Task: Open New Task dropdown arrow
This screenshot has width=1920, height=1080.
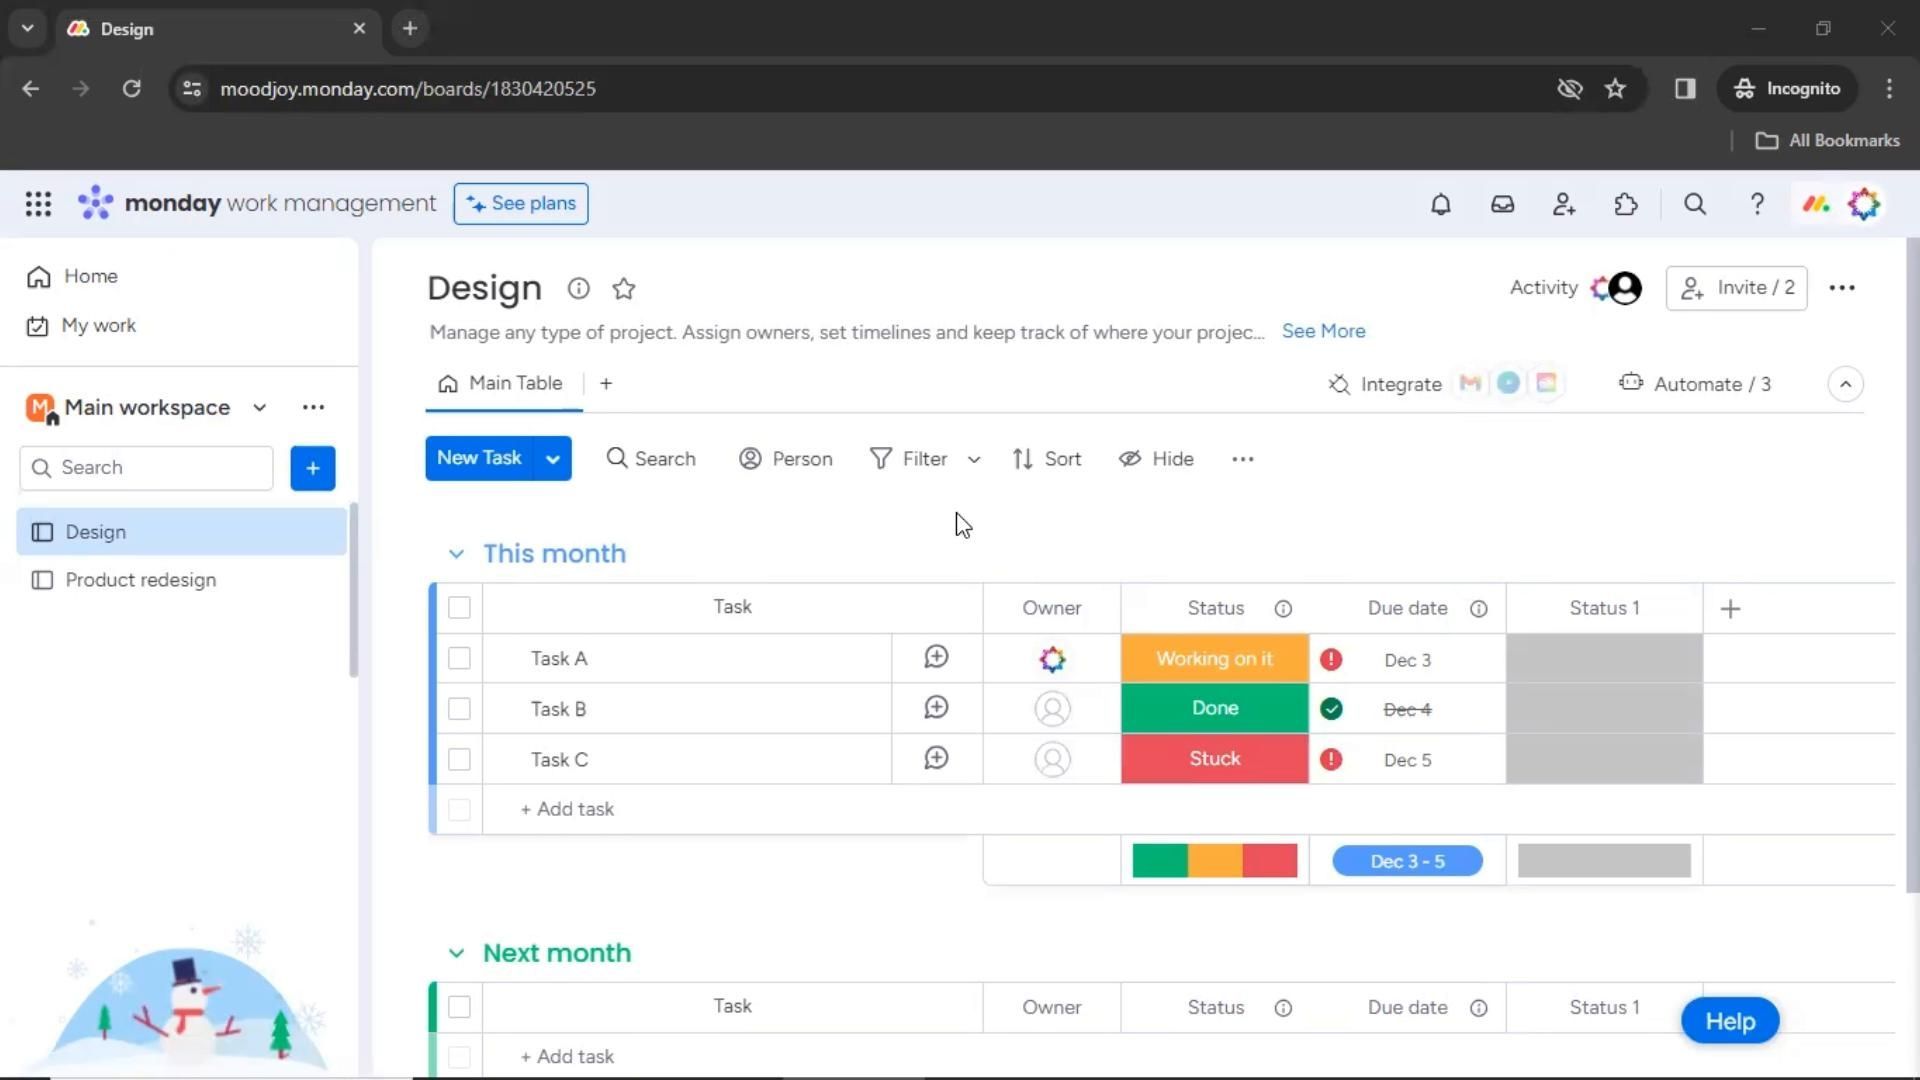Action: 552,459
